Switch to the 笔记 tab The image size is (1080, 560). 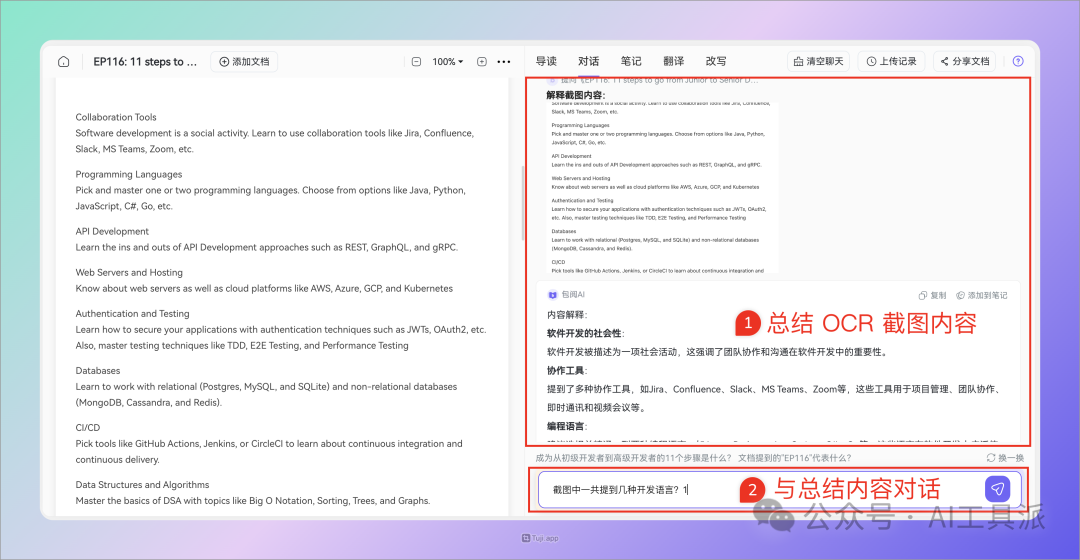click(x=631, y=62)
